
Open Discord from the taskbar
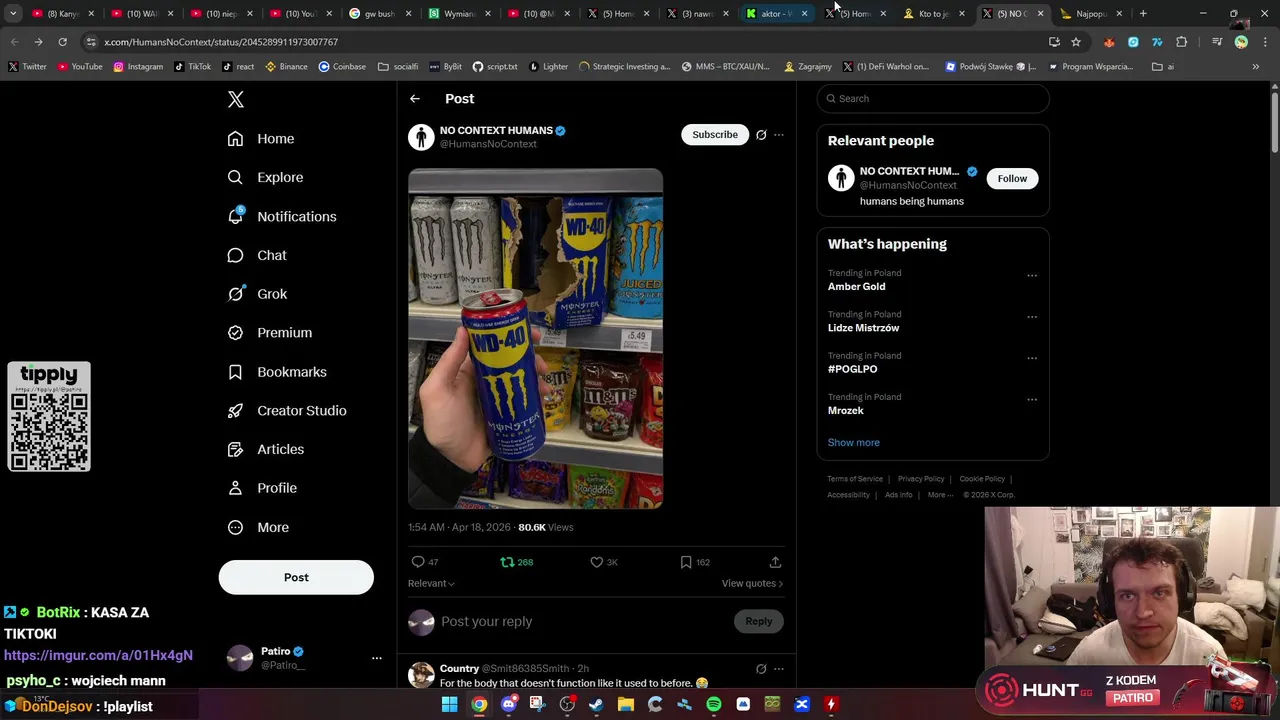coord(509,705)
